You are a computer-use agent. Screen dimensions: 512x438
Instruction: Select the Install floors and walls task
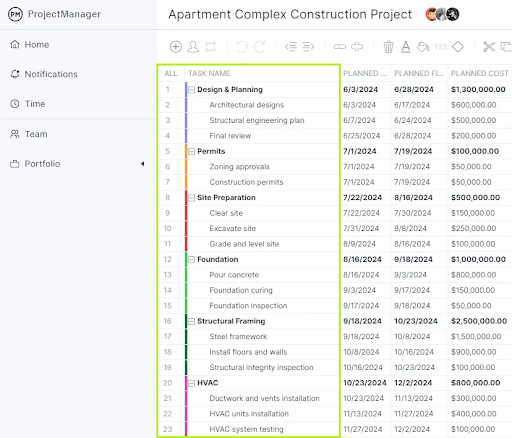click(x=248, y=352)
